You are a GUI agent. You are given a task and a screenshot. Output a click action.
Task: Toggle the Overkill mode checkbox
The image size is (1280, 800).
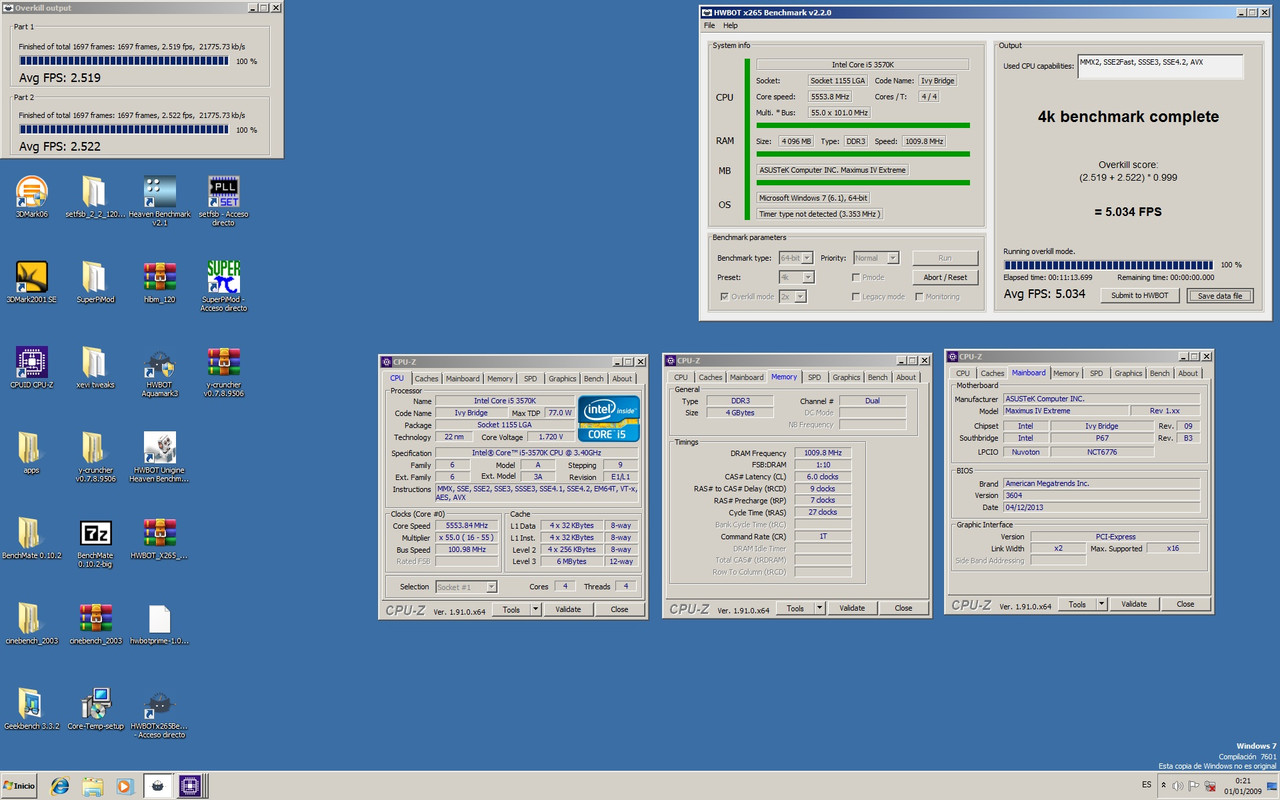click(x=725, y=296)
